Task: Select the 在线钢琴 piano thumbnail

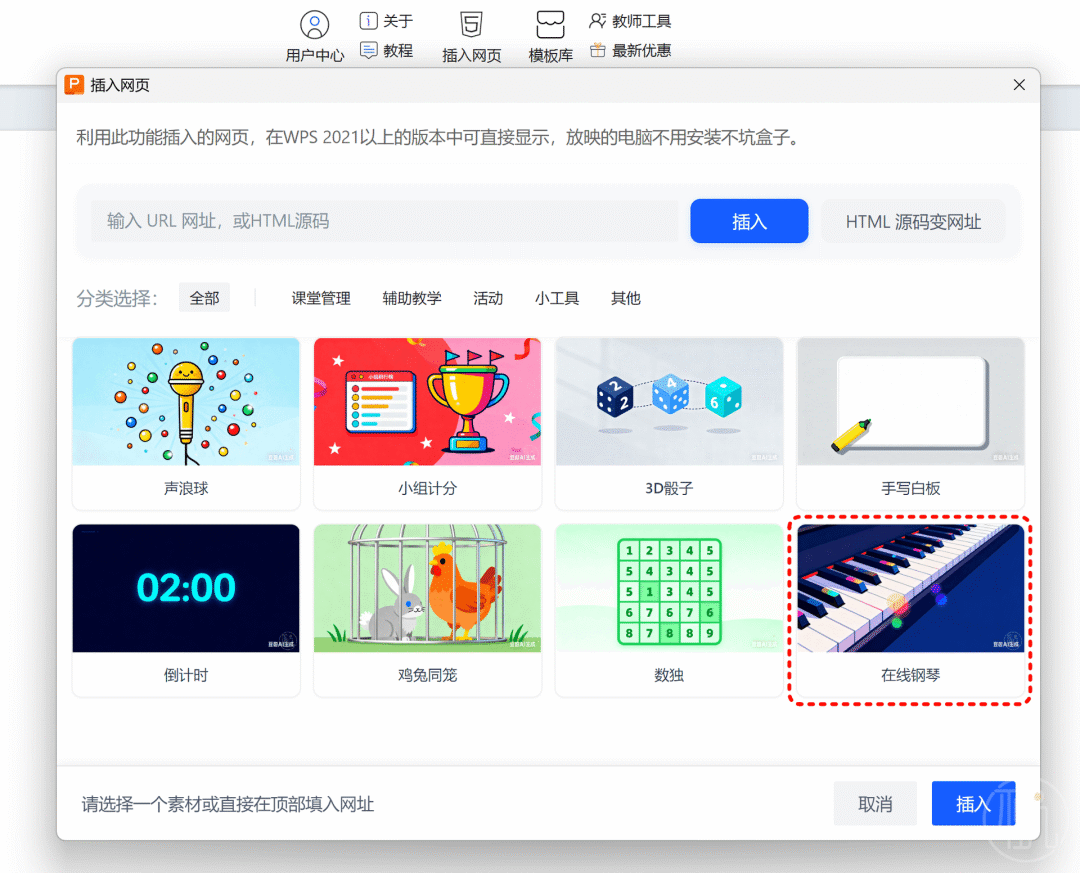Action: click(911, 588)
